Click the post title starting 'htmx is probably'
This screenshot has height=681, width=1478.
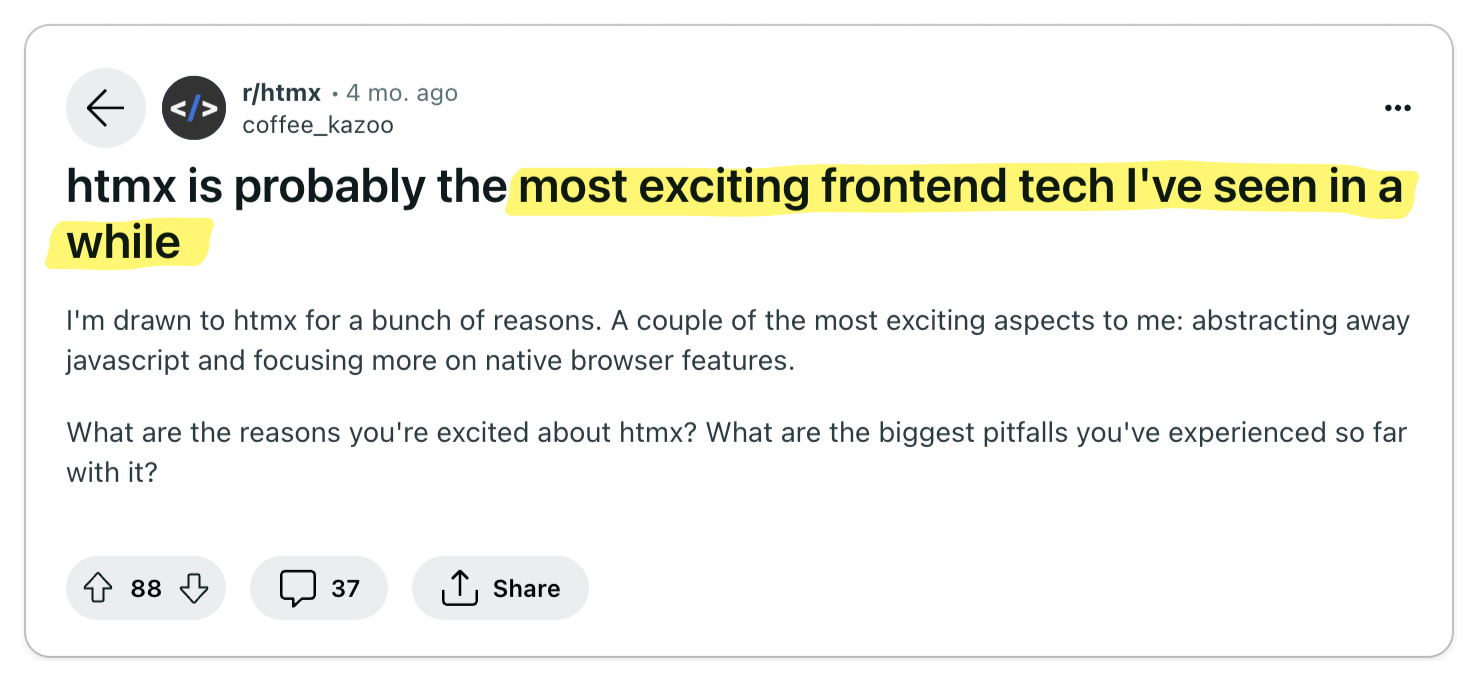[x=735, y=215]
